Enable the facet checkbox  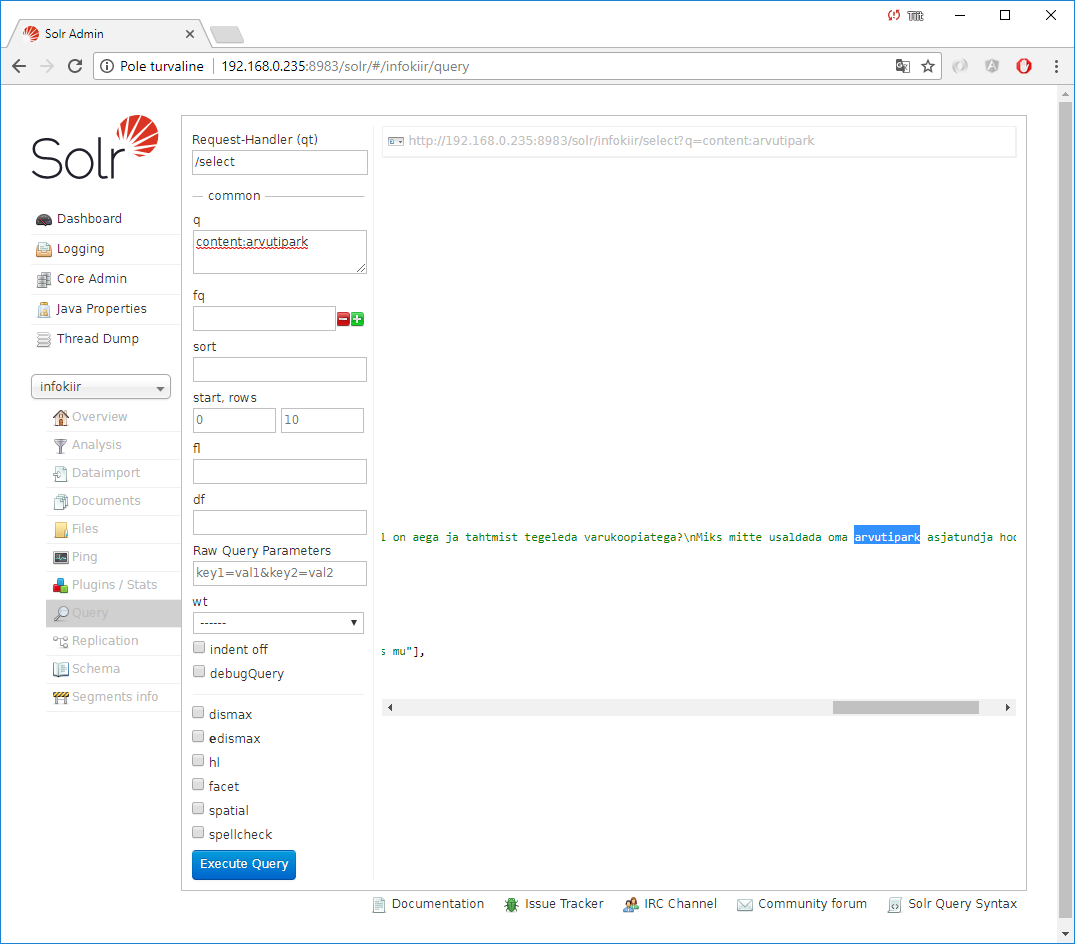[199, 786]
